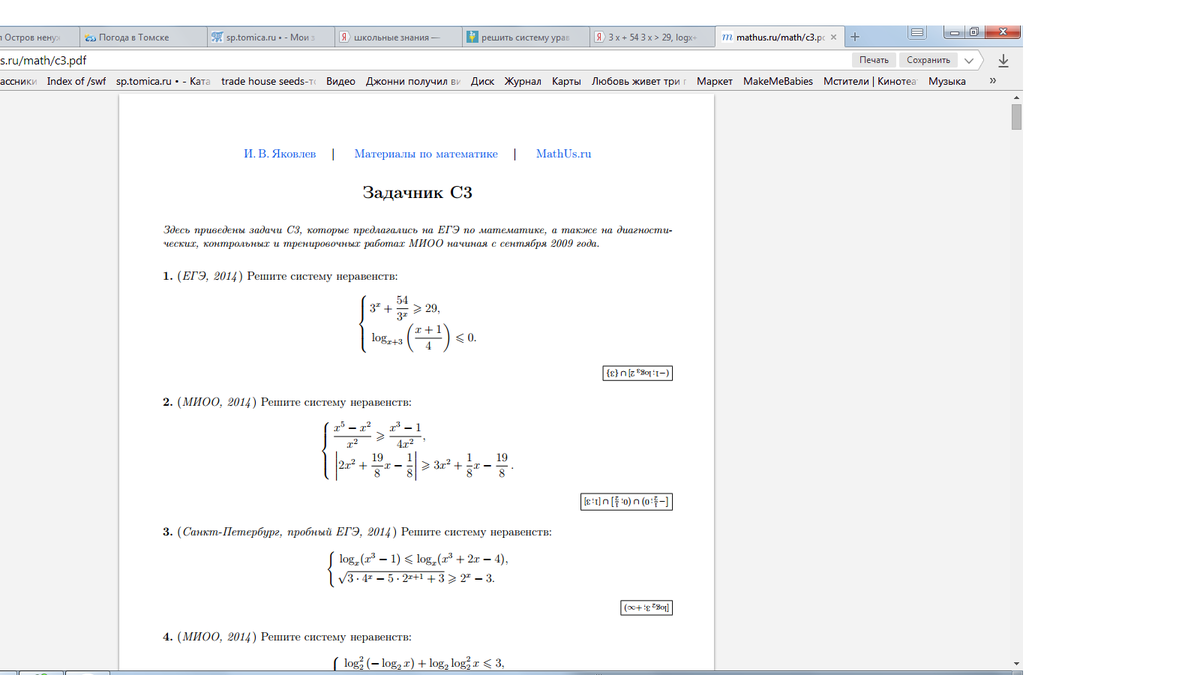
Task: Follow the И. В. Яковлев link
Action: (x=280, y=154)
